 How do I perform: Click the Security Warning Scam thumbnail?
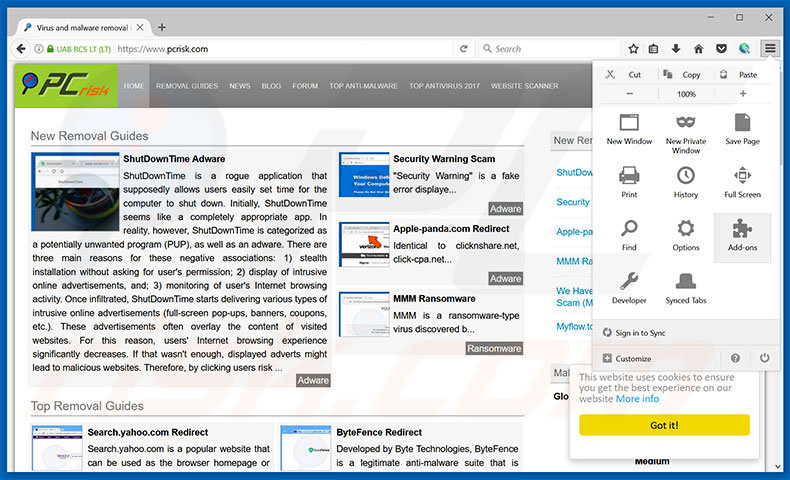coord(364,175)
